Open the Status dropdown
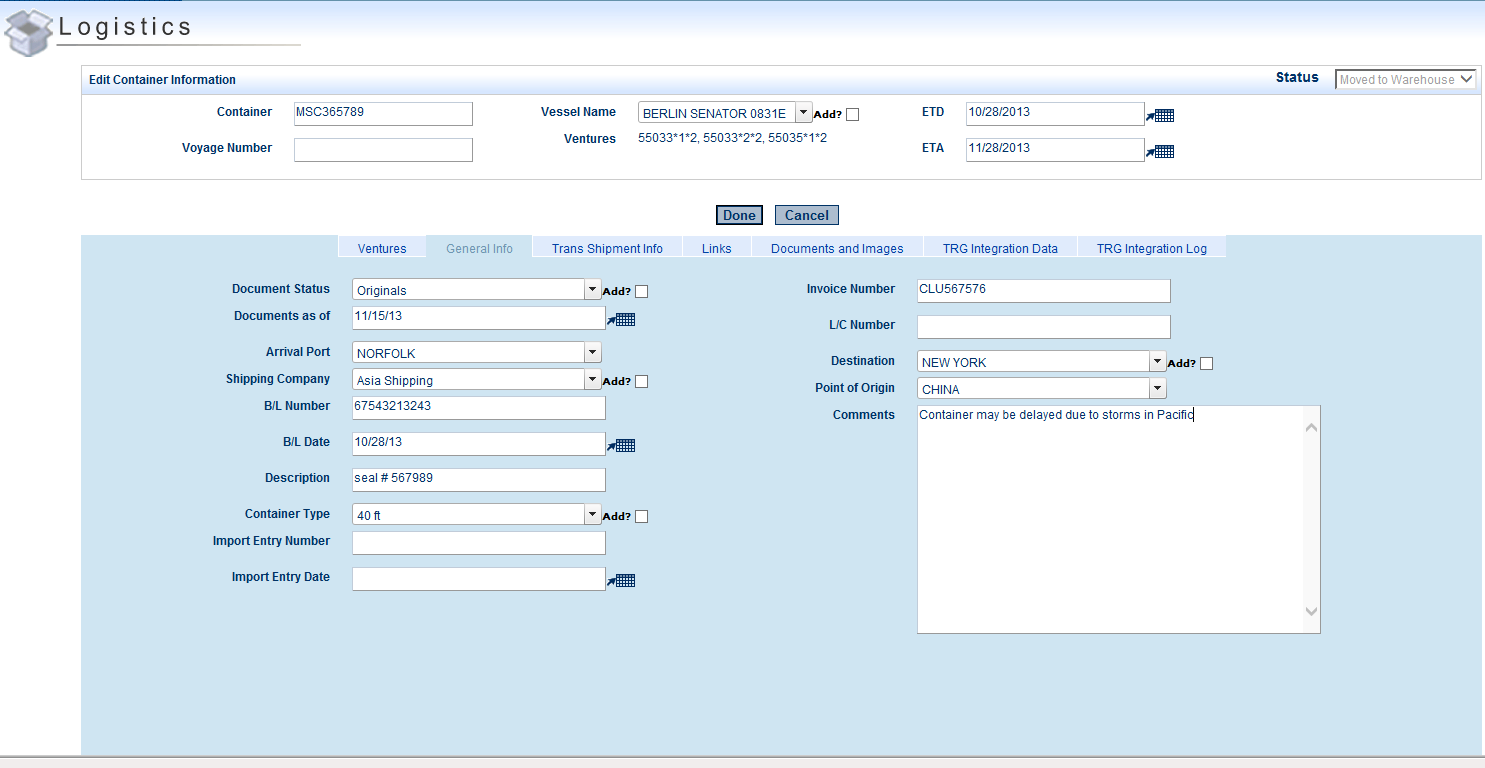Screen dimensions: 1485x768 [x=1406, y=79]
